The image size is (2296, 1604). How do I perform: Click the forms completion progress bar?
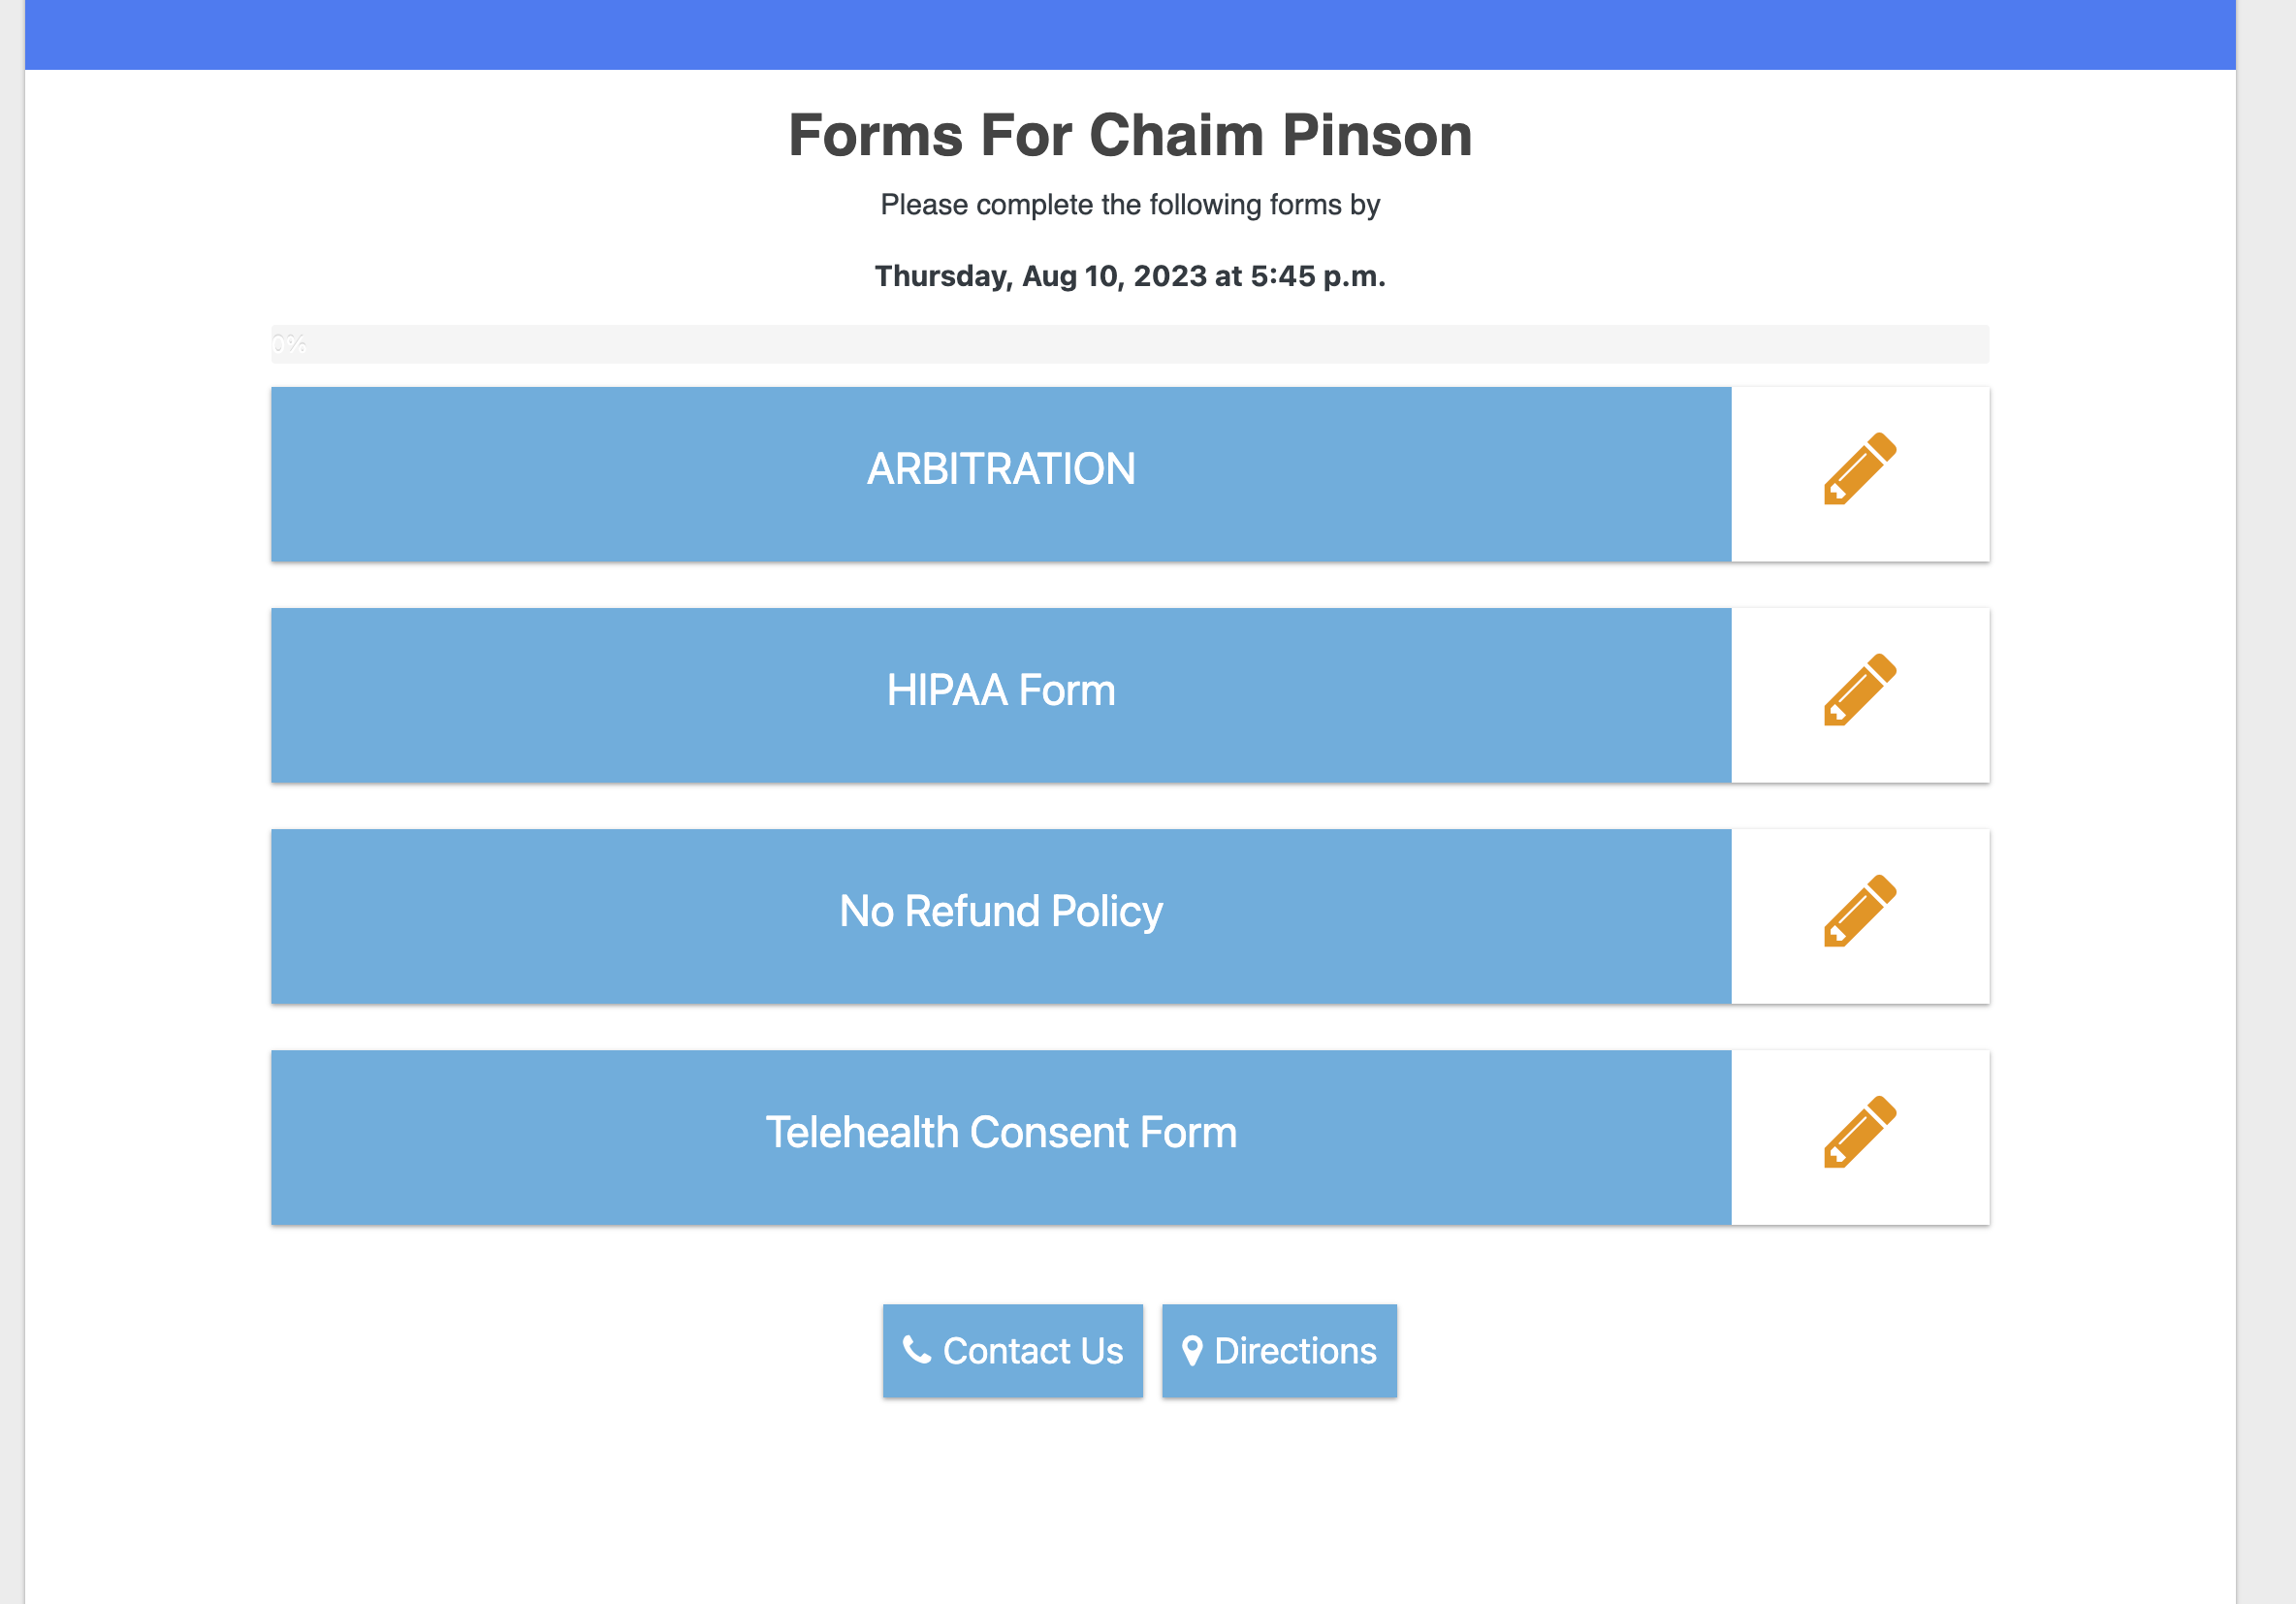[1130, 344]
